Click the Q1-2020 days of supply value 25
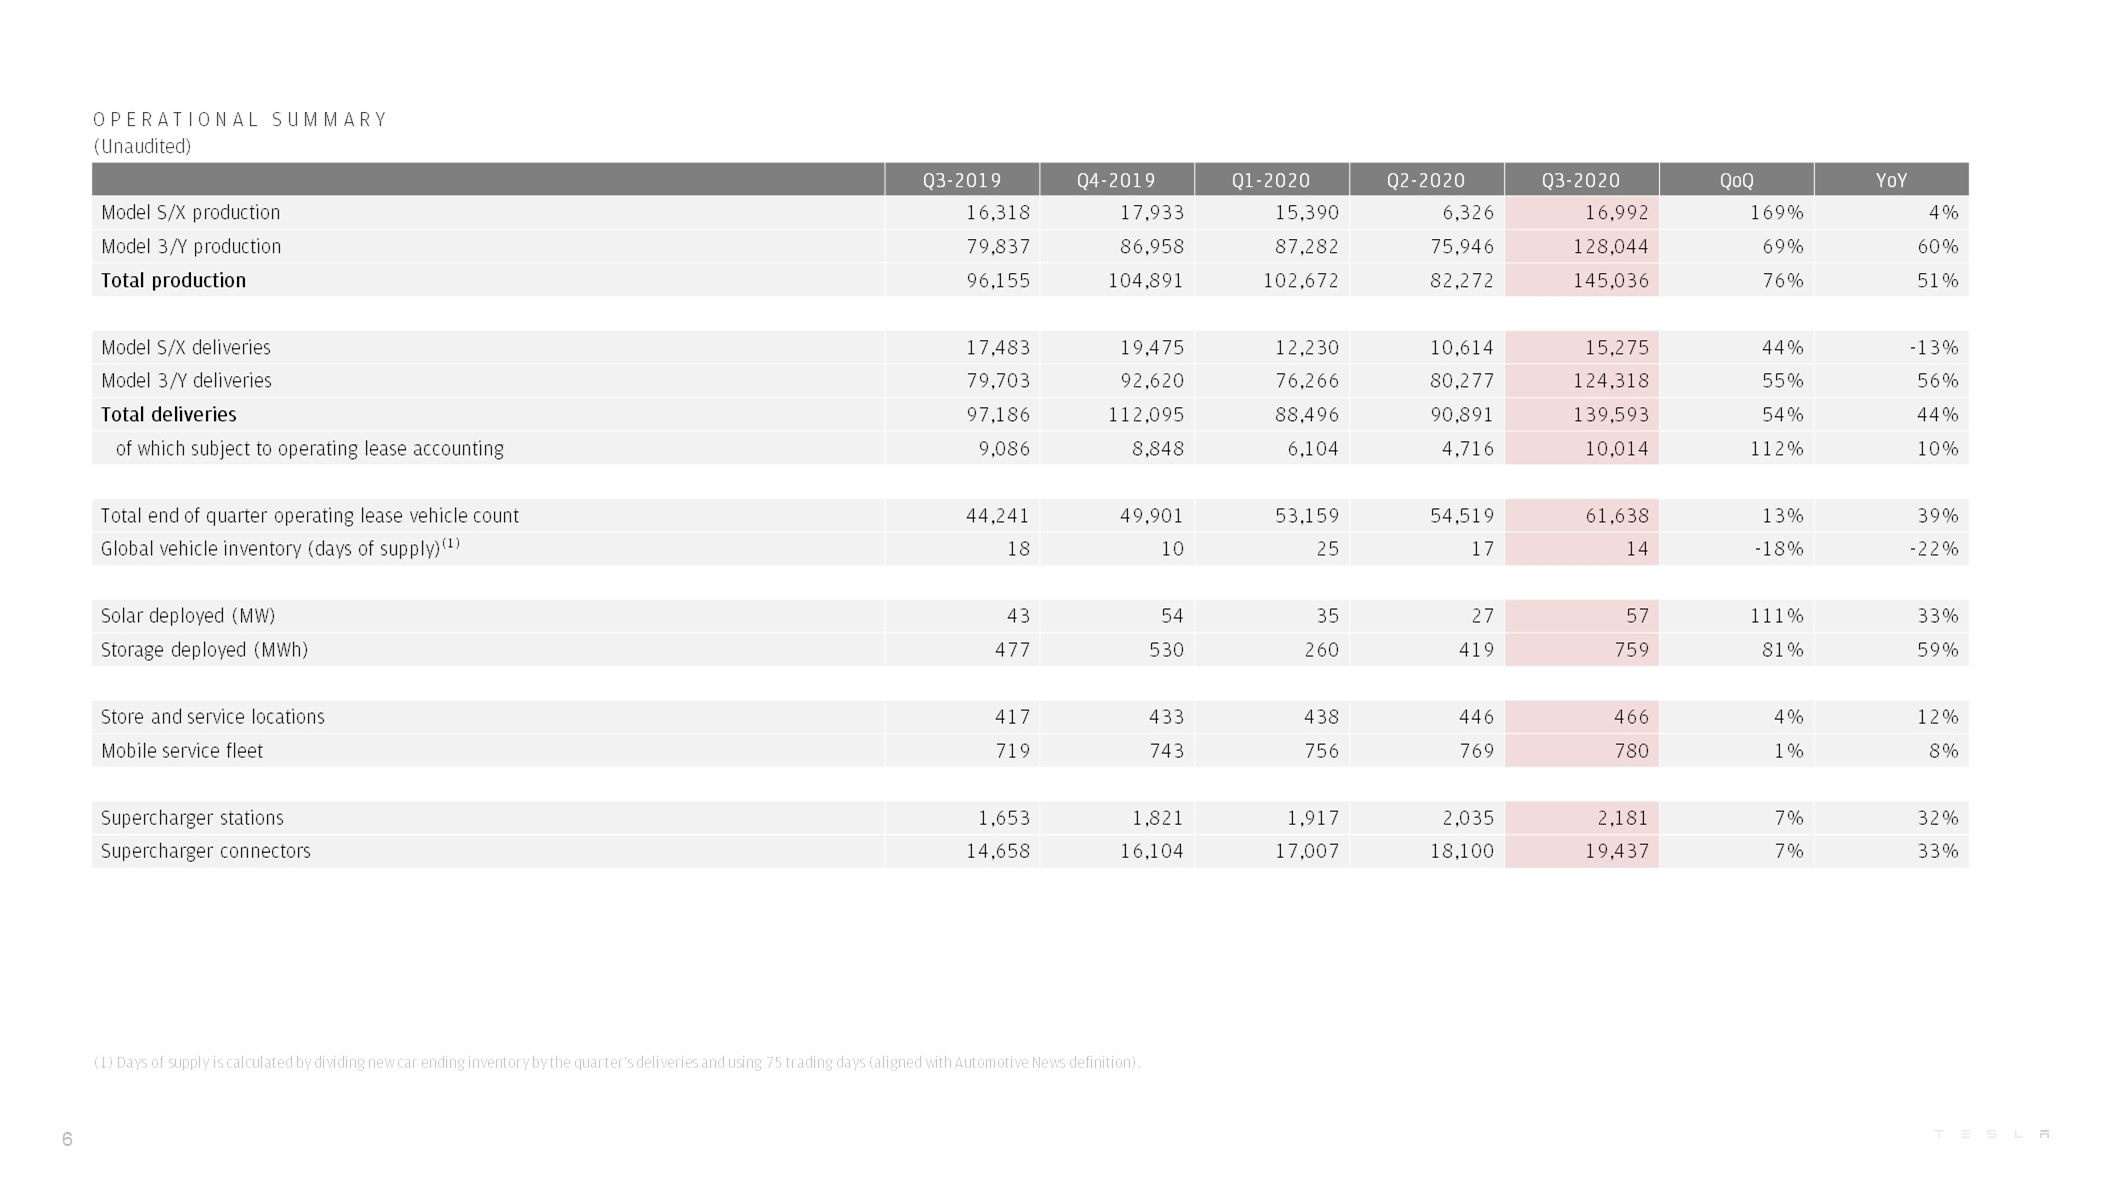Viewport: 2111px width, 1188px height. [1328, 549]
